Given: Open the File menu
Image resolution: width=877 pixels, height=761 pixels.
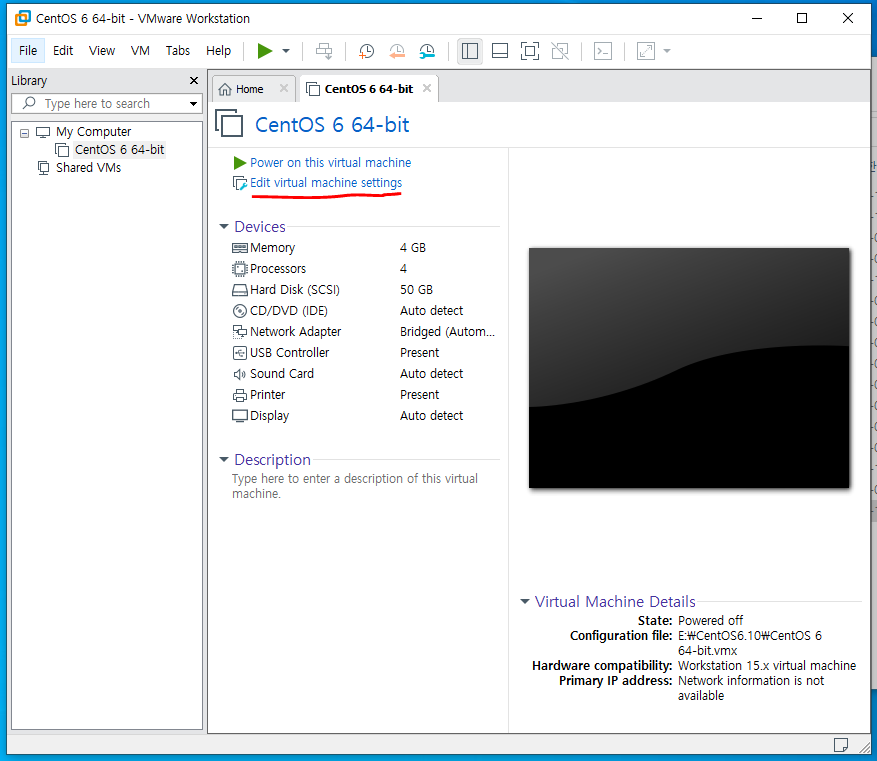Looking at the screenshot, I should click(x=28, y=50).
